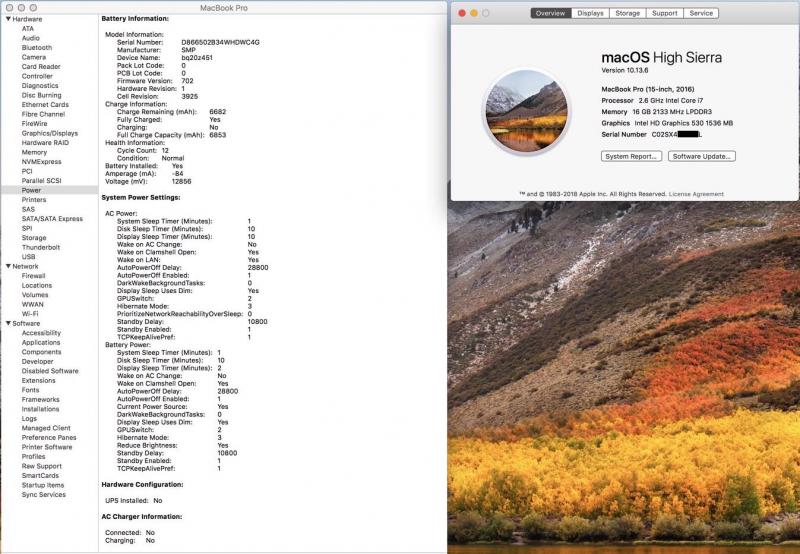This screenshot has width=800, height=554.
Task: Open the Storage tab
Action: tap(627, 13)
